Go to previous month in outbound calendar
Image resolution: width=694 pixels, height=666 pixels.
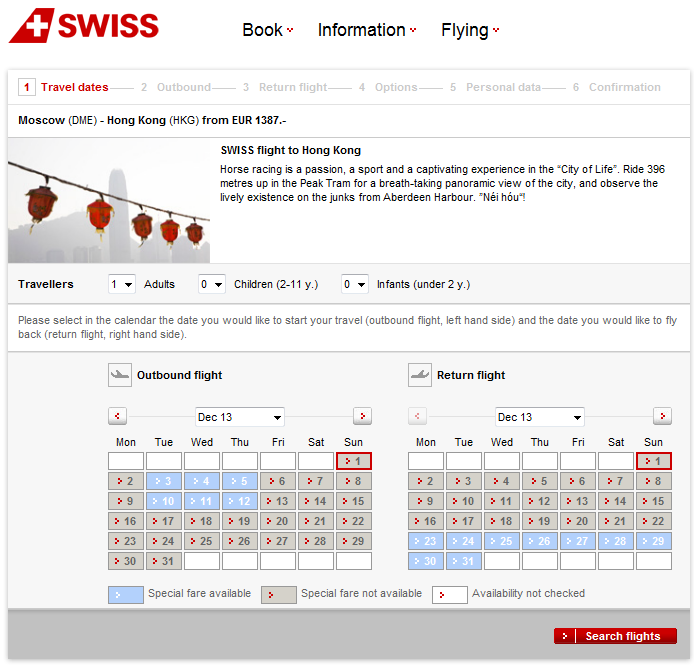[x=117, y=416]
